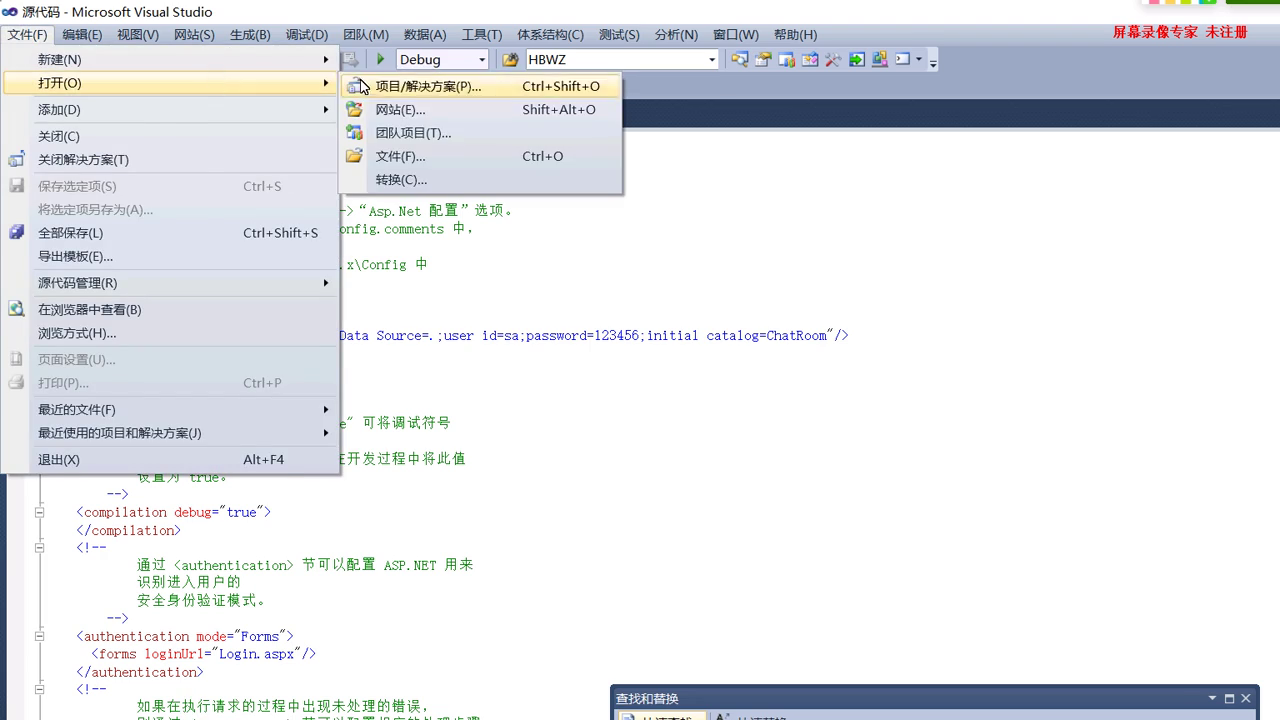
Task: Open the 帮助(H) menu
Action: coord(795,35)
